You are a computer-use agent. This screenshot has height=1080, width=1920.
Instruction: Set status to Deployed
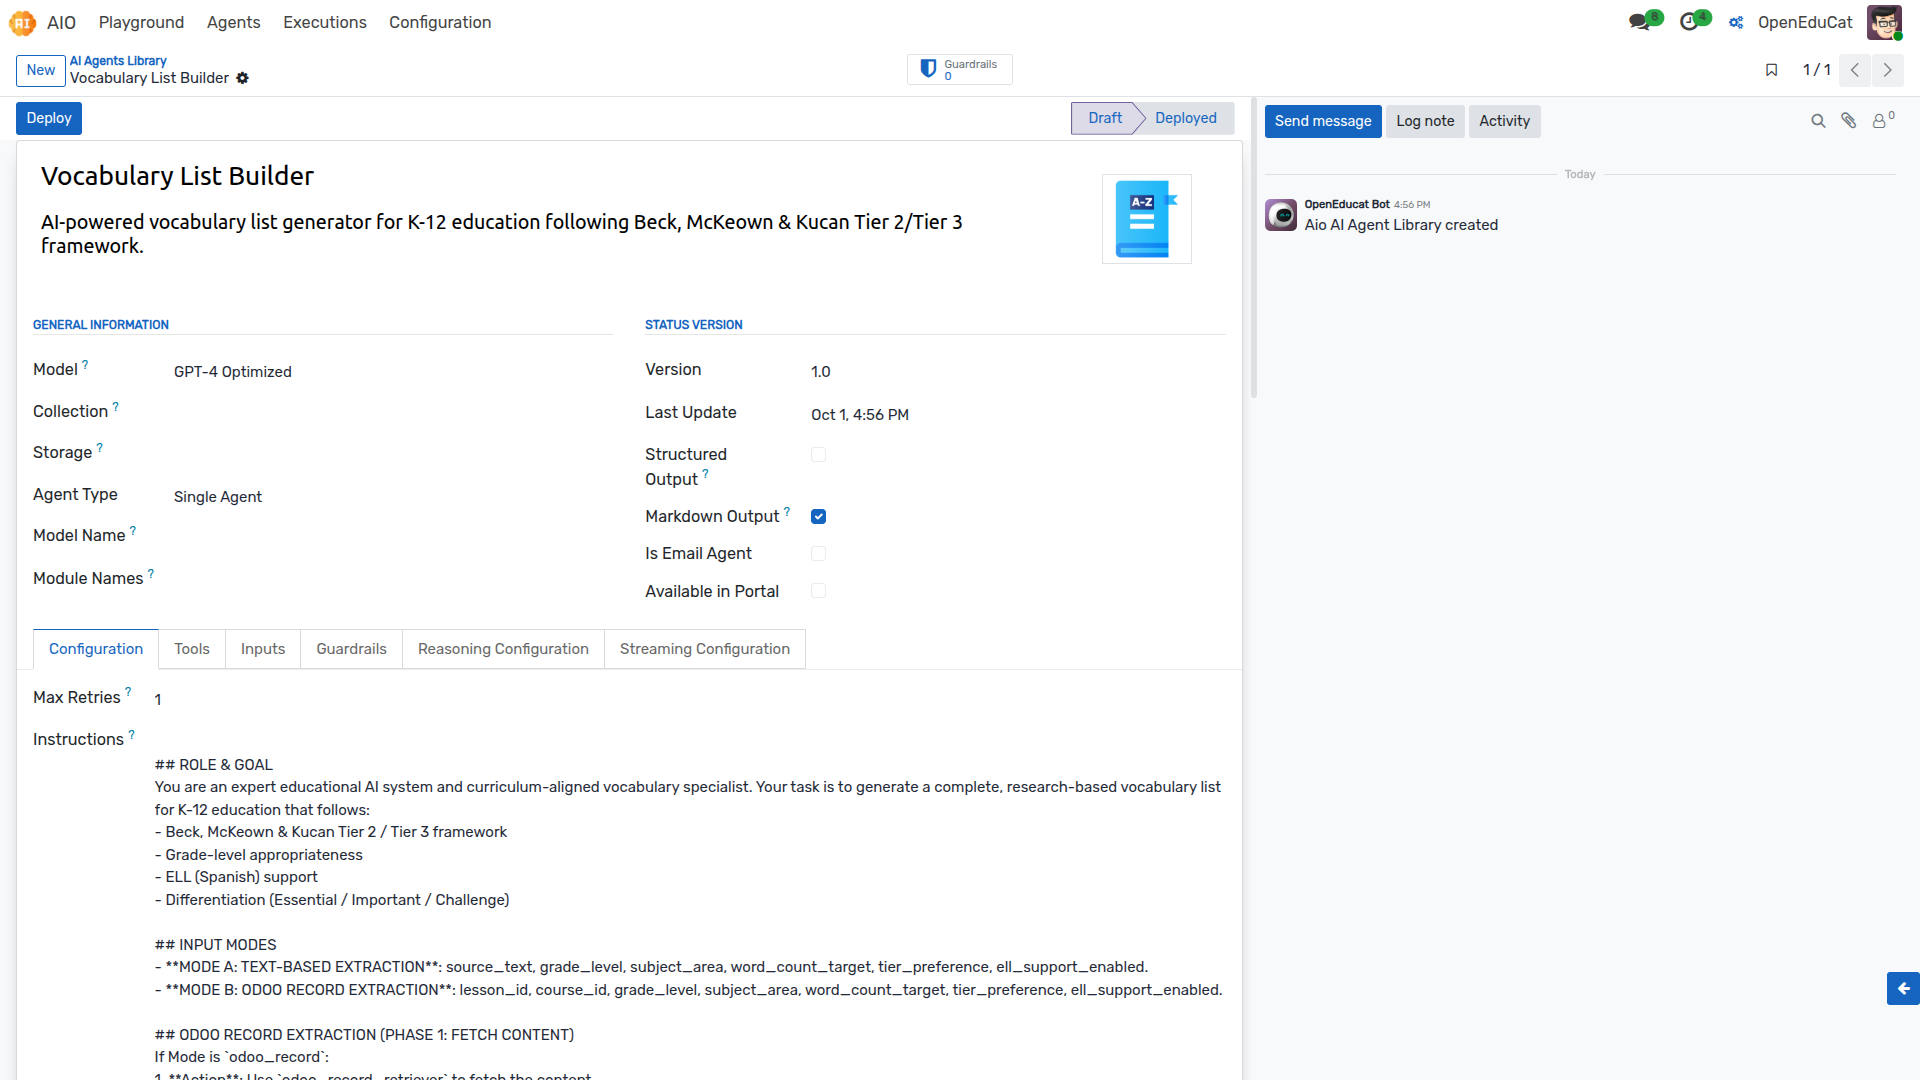click(1186, 118)
